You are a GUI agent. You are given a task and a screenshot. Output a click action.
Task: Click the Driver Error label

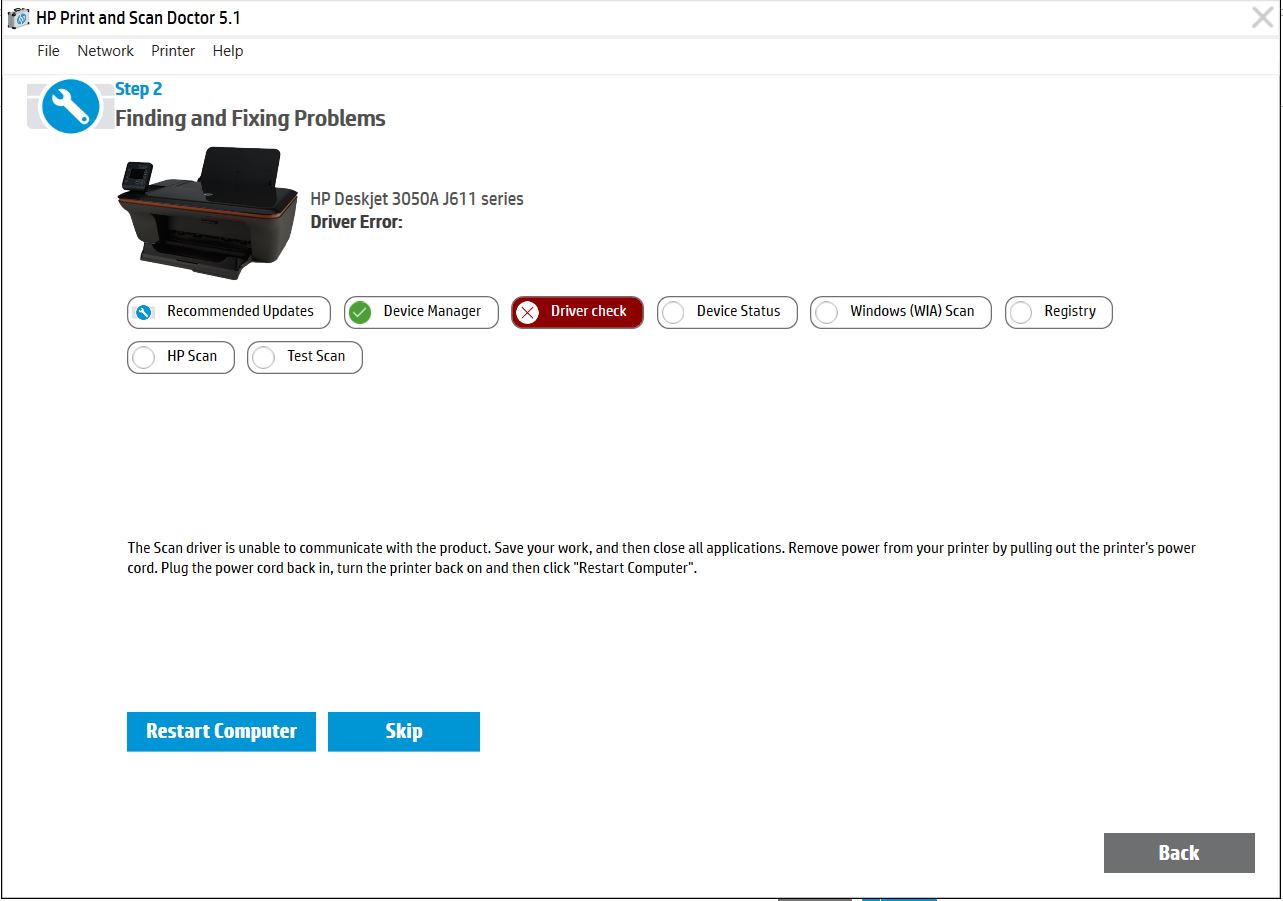coord(356,222)
